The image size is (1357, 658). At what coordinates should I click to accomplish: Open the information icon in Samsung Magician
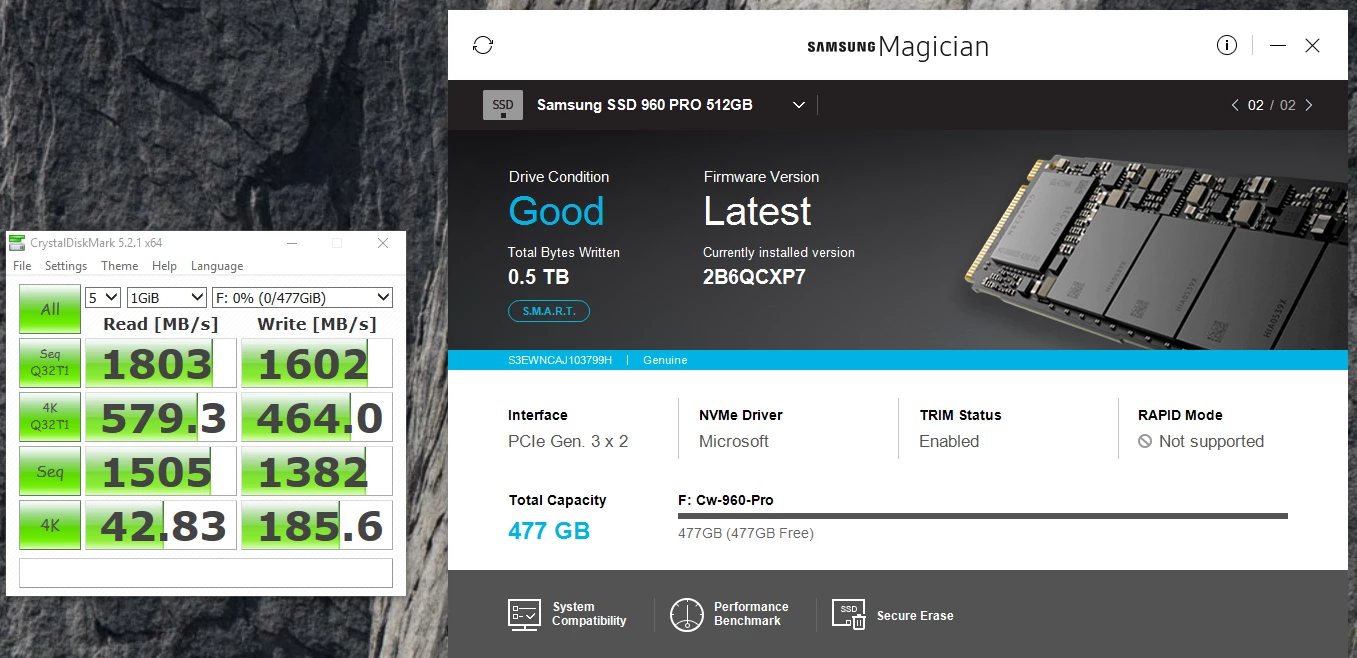(1227, 45)
